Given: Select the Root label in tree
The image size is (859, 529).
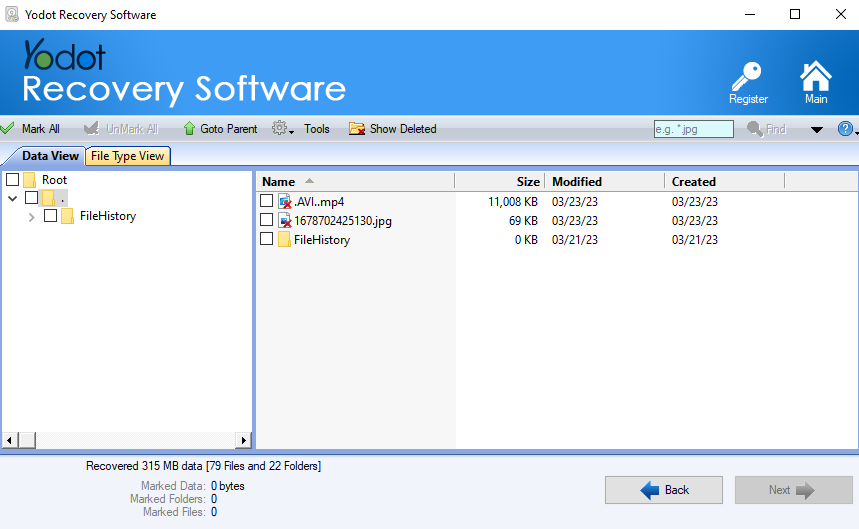Looking at the screenshot, I should coord(54,180).
